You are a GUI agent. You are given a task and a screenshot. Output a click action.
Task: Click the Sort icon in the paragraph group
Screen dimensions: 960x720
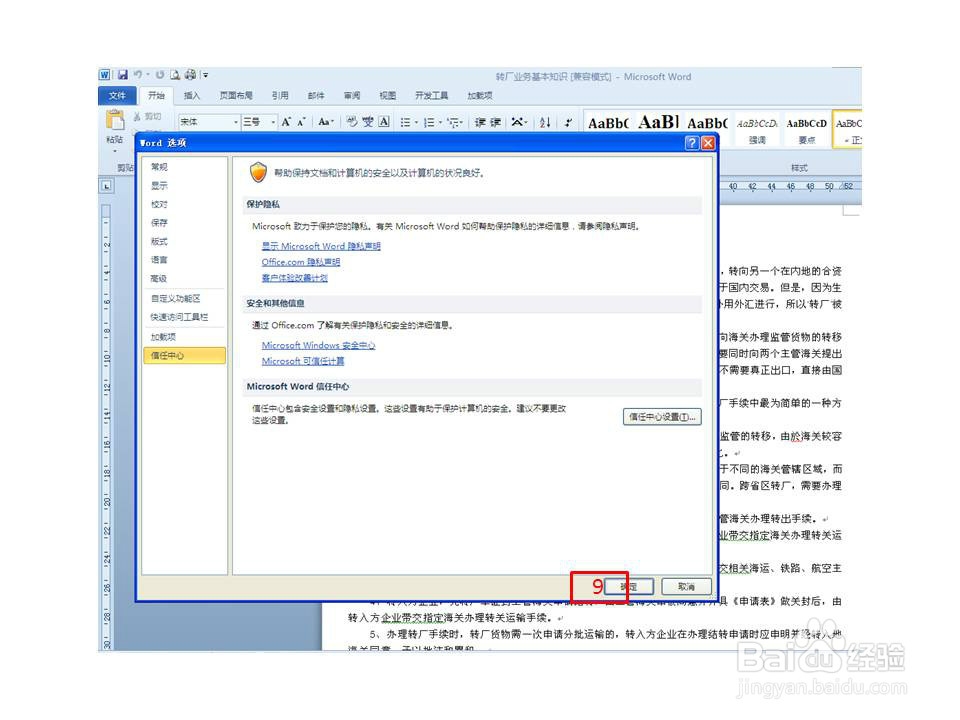pyautogui.click(x=546, y=122)
